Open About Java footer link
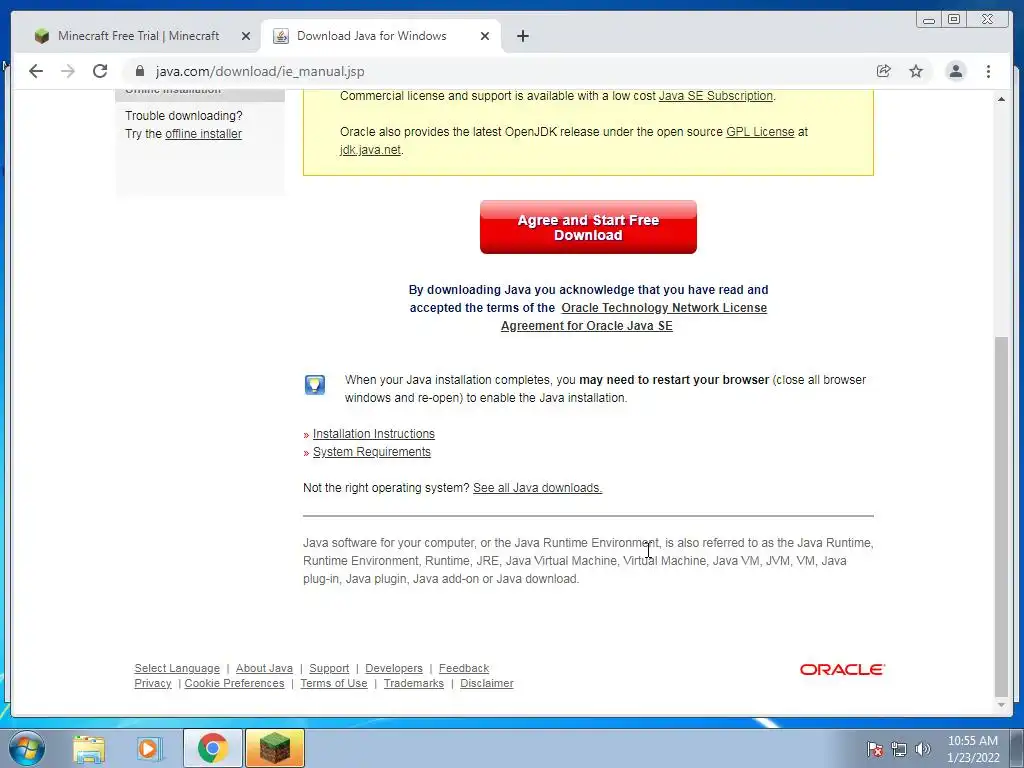This screenshot has width=1024, height=768. pyautogui.click(x=264, y=668)
